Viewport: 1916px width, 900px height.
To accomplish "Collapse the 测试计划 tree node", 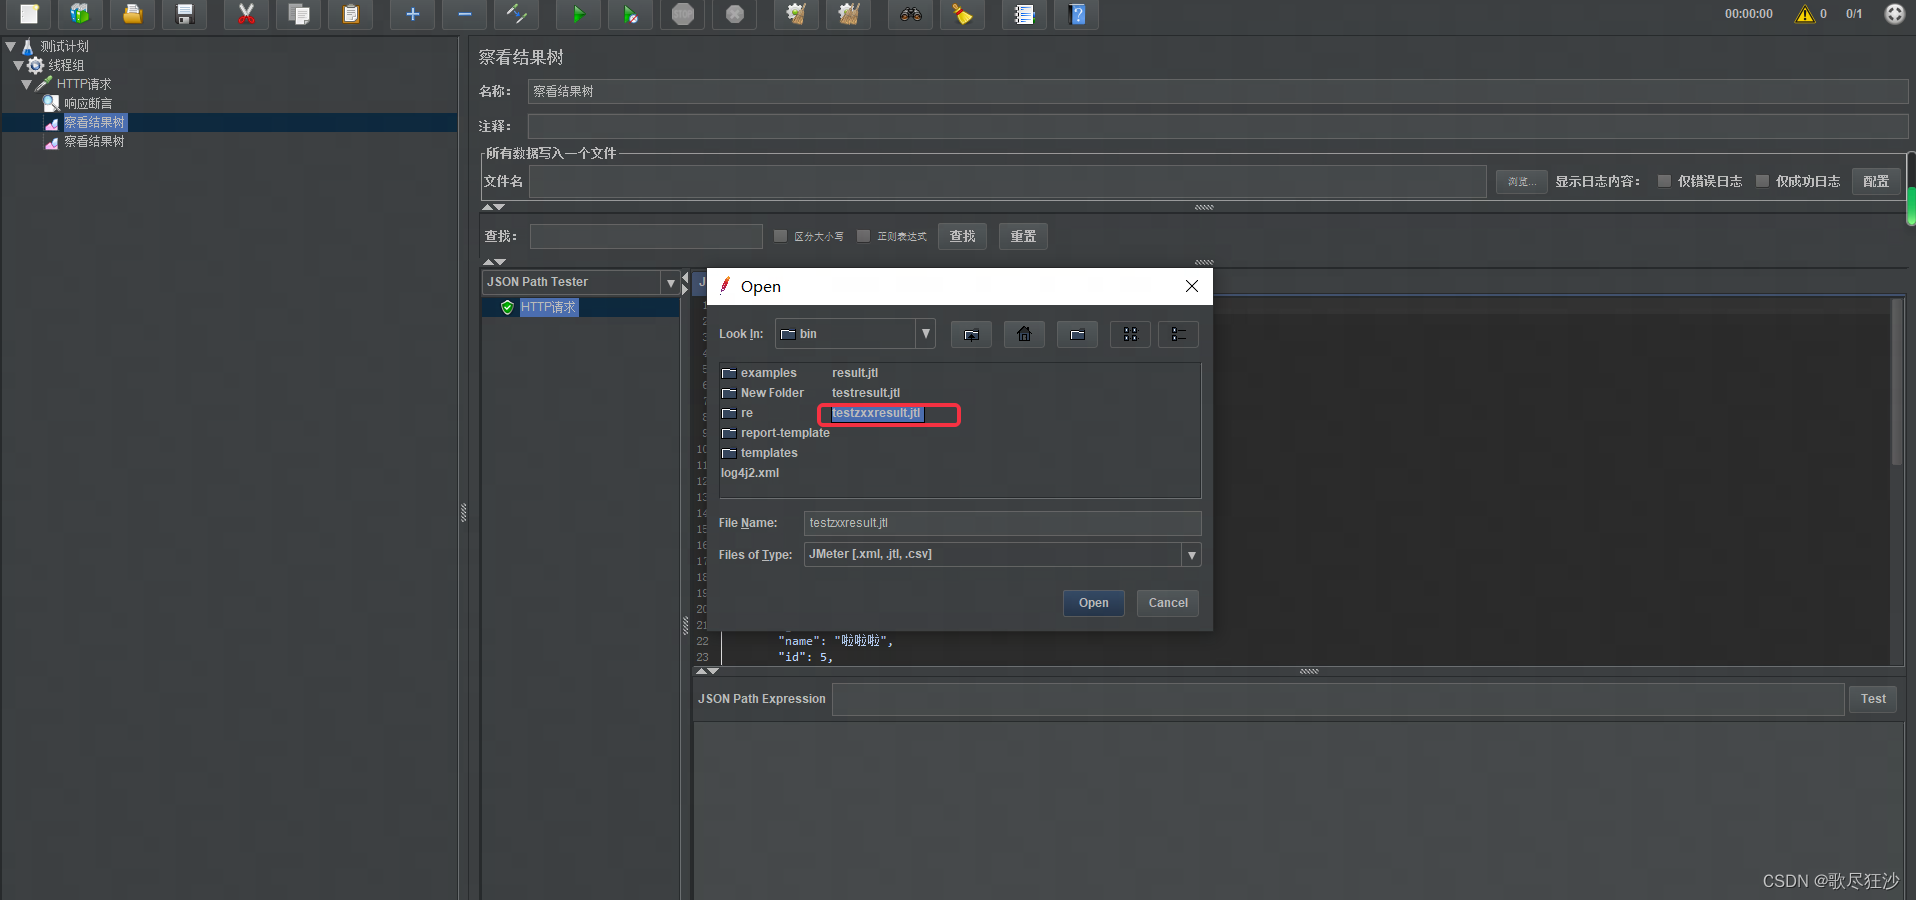I will (10, 46).
